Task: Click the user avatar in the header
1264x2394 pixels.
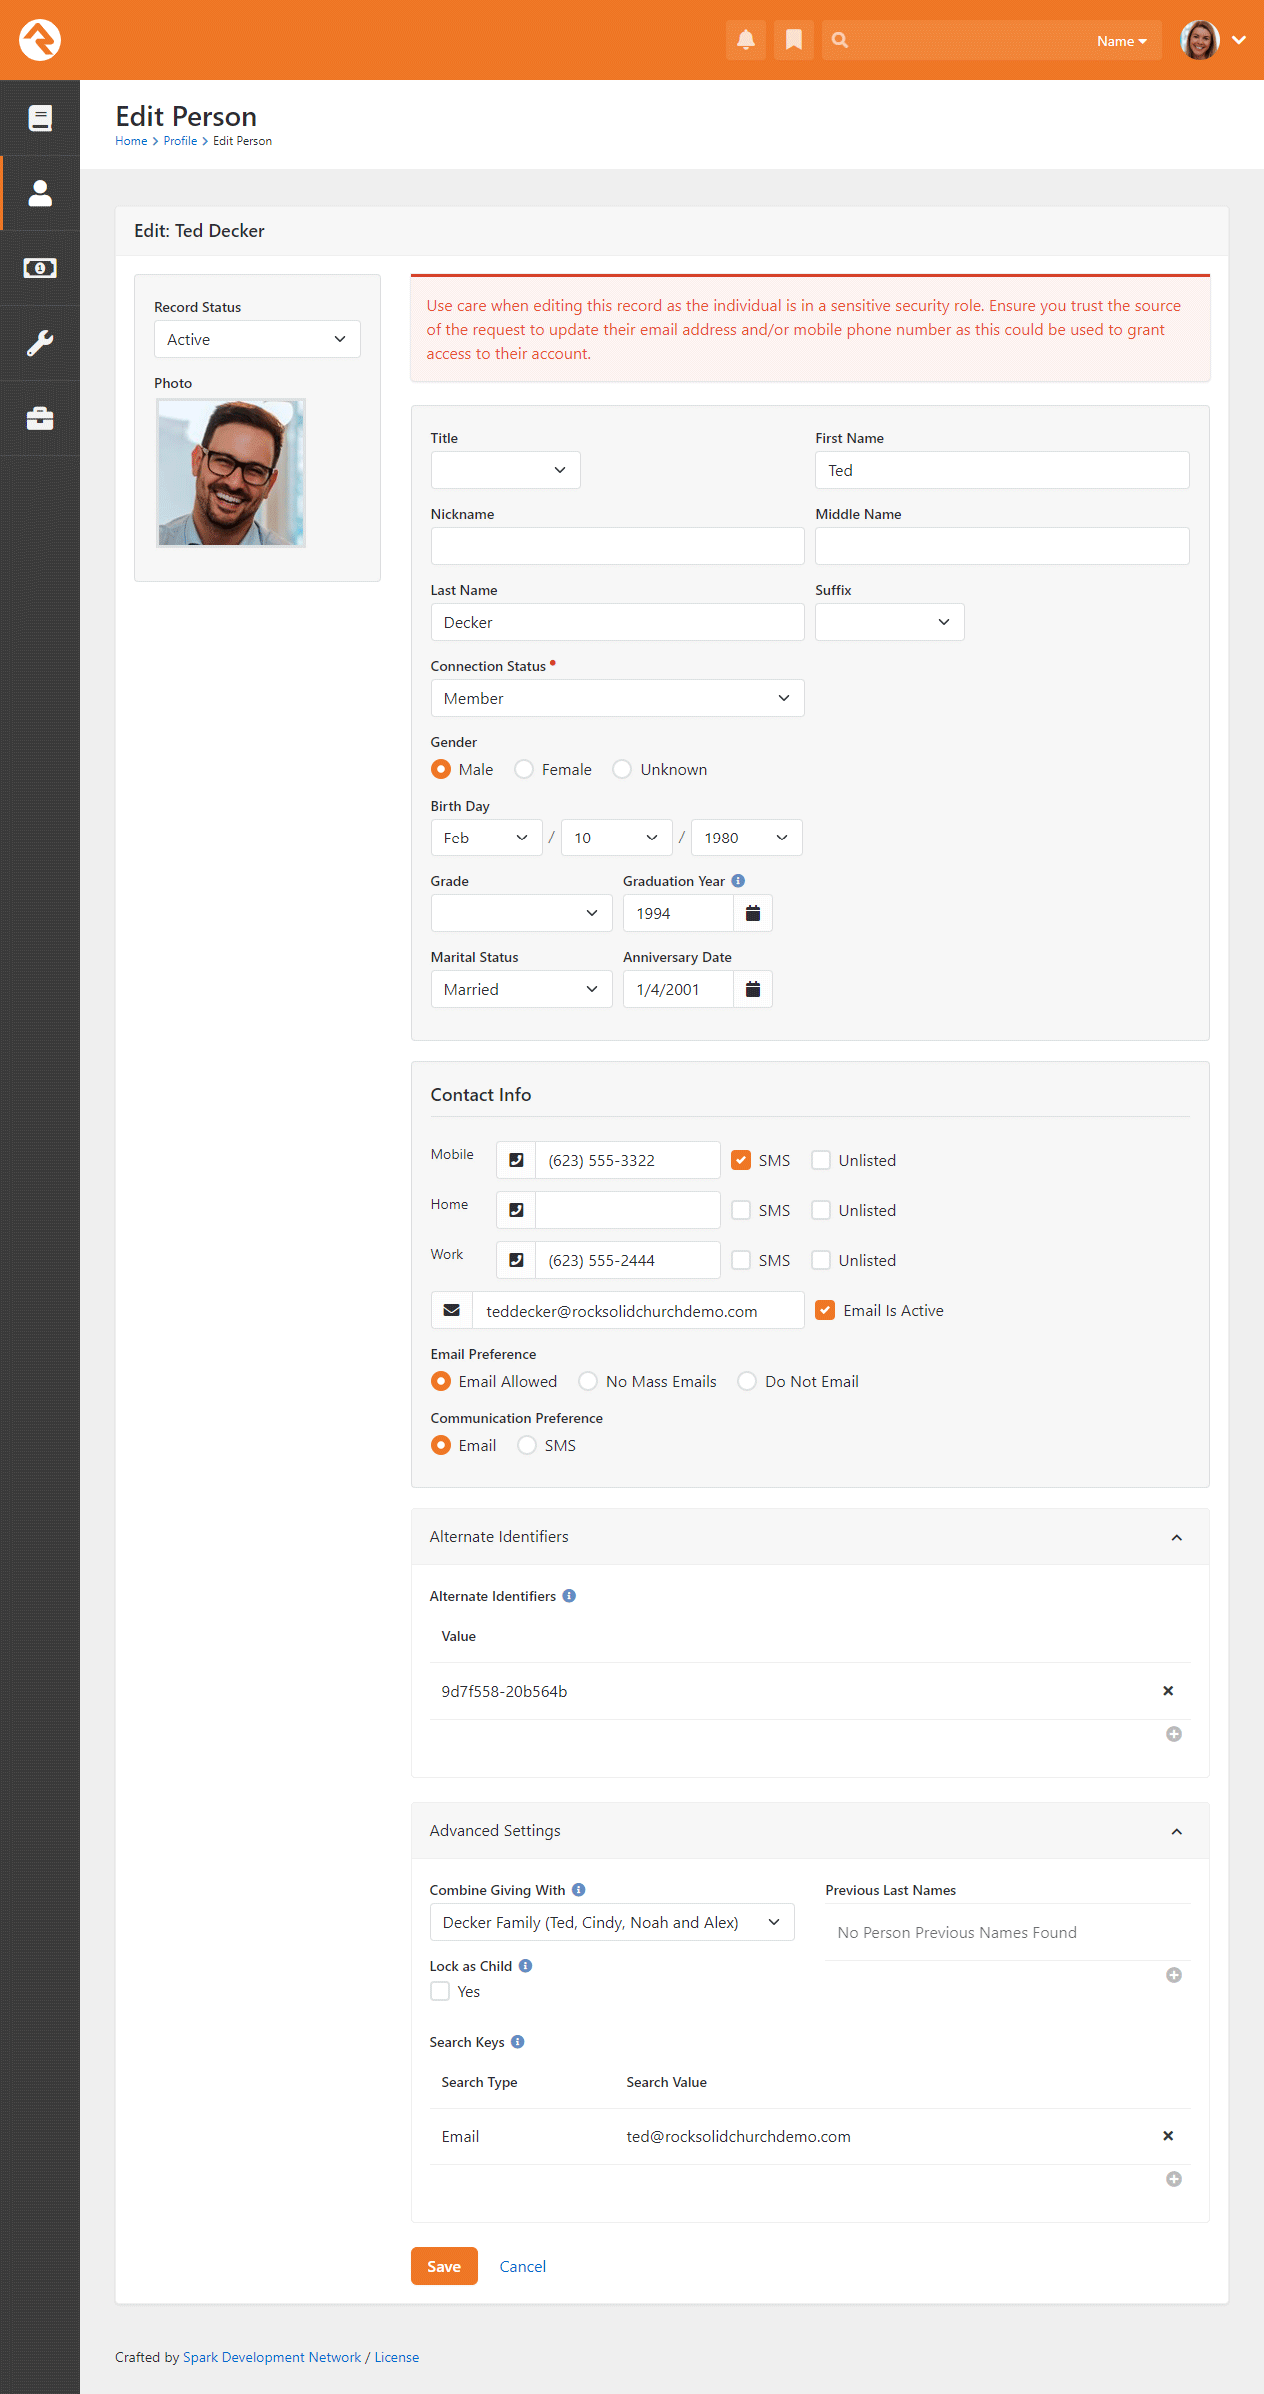Action: click(x=1199, y=40)
